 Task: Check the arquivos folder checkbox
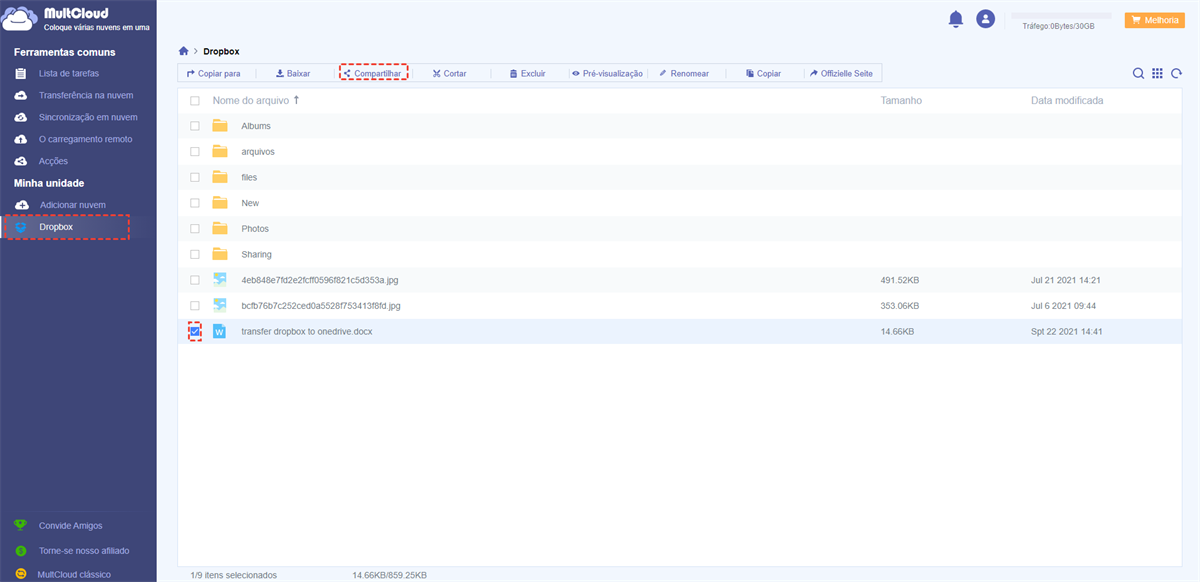point(195,152)
